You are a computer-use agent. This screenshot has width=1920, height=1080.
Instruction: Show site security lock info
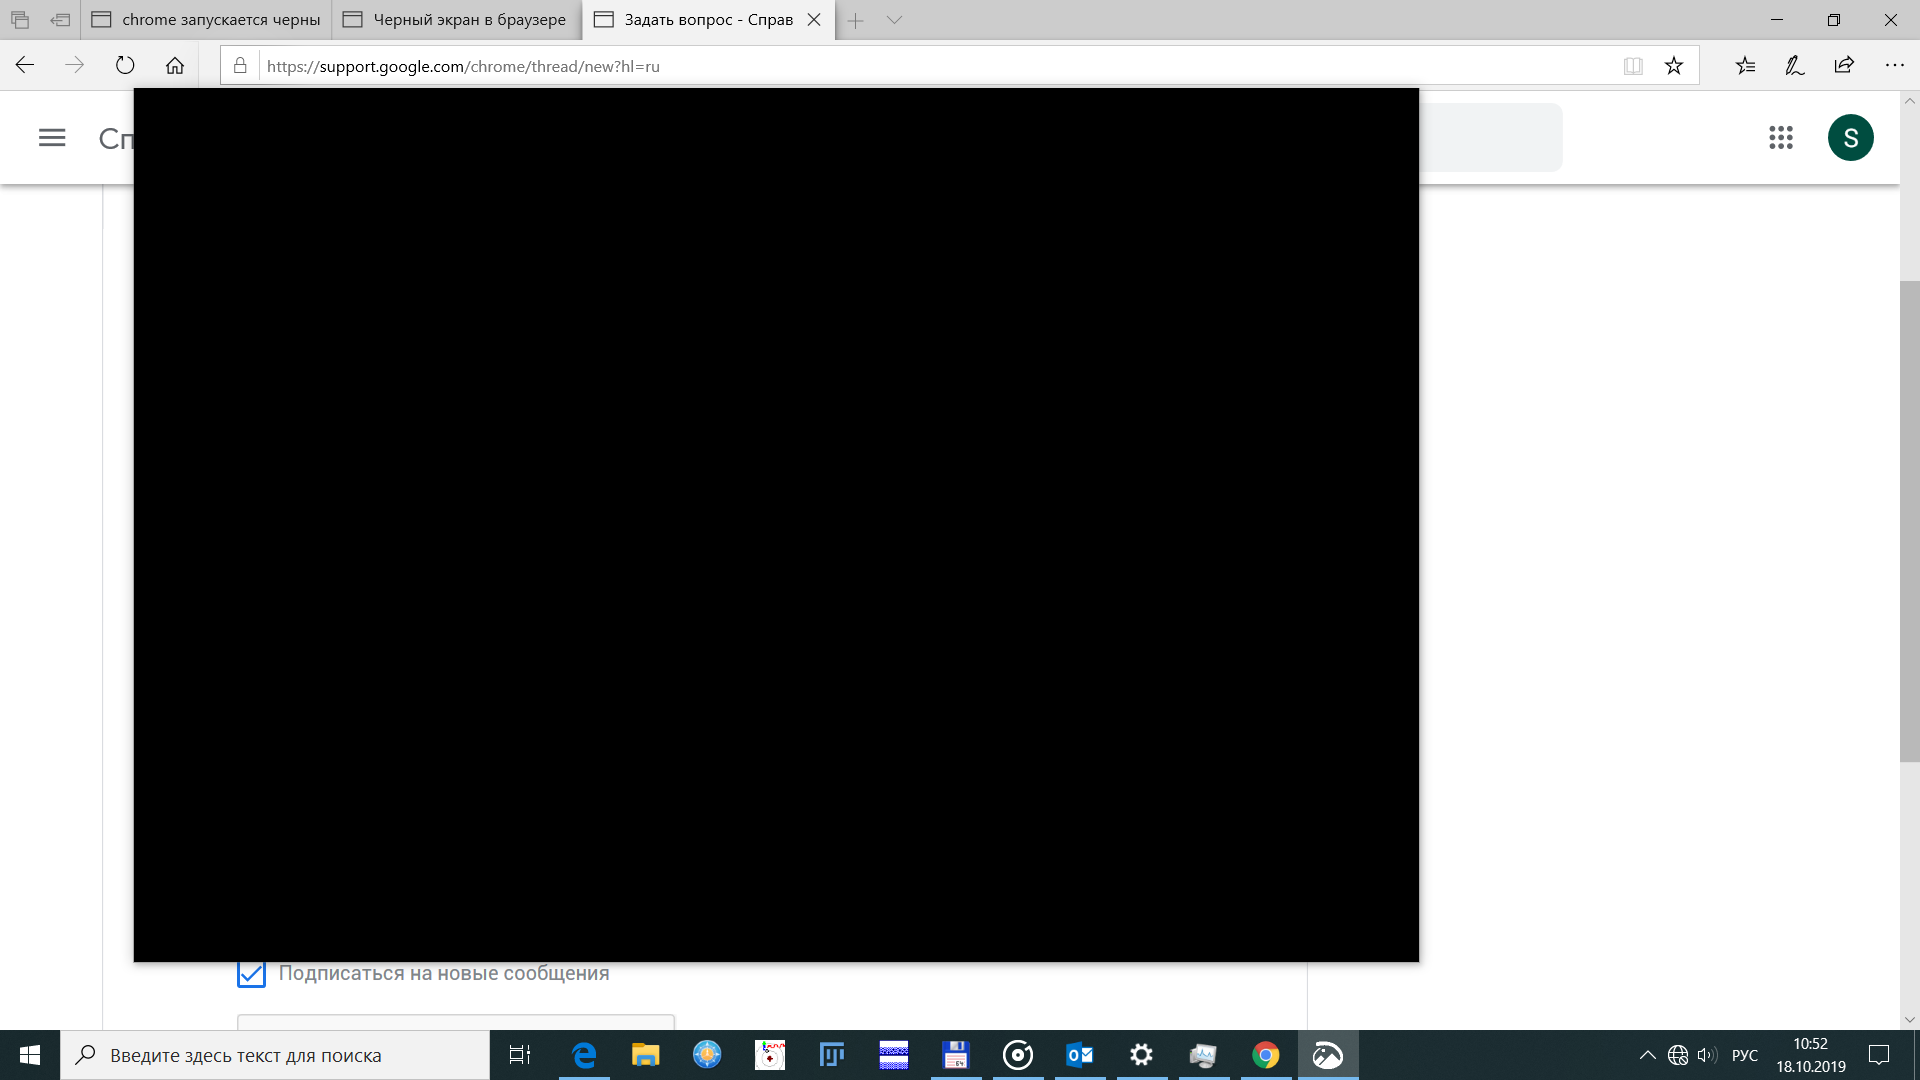tap(240, 66)
